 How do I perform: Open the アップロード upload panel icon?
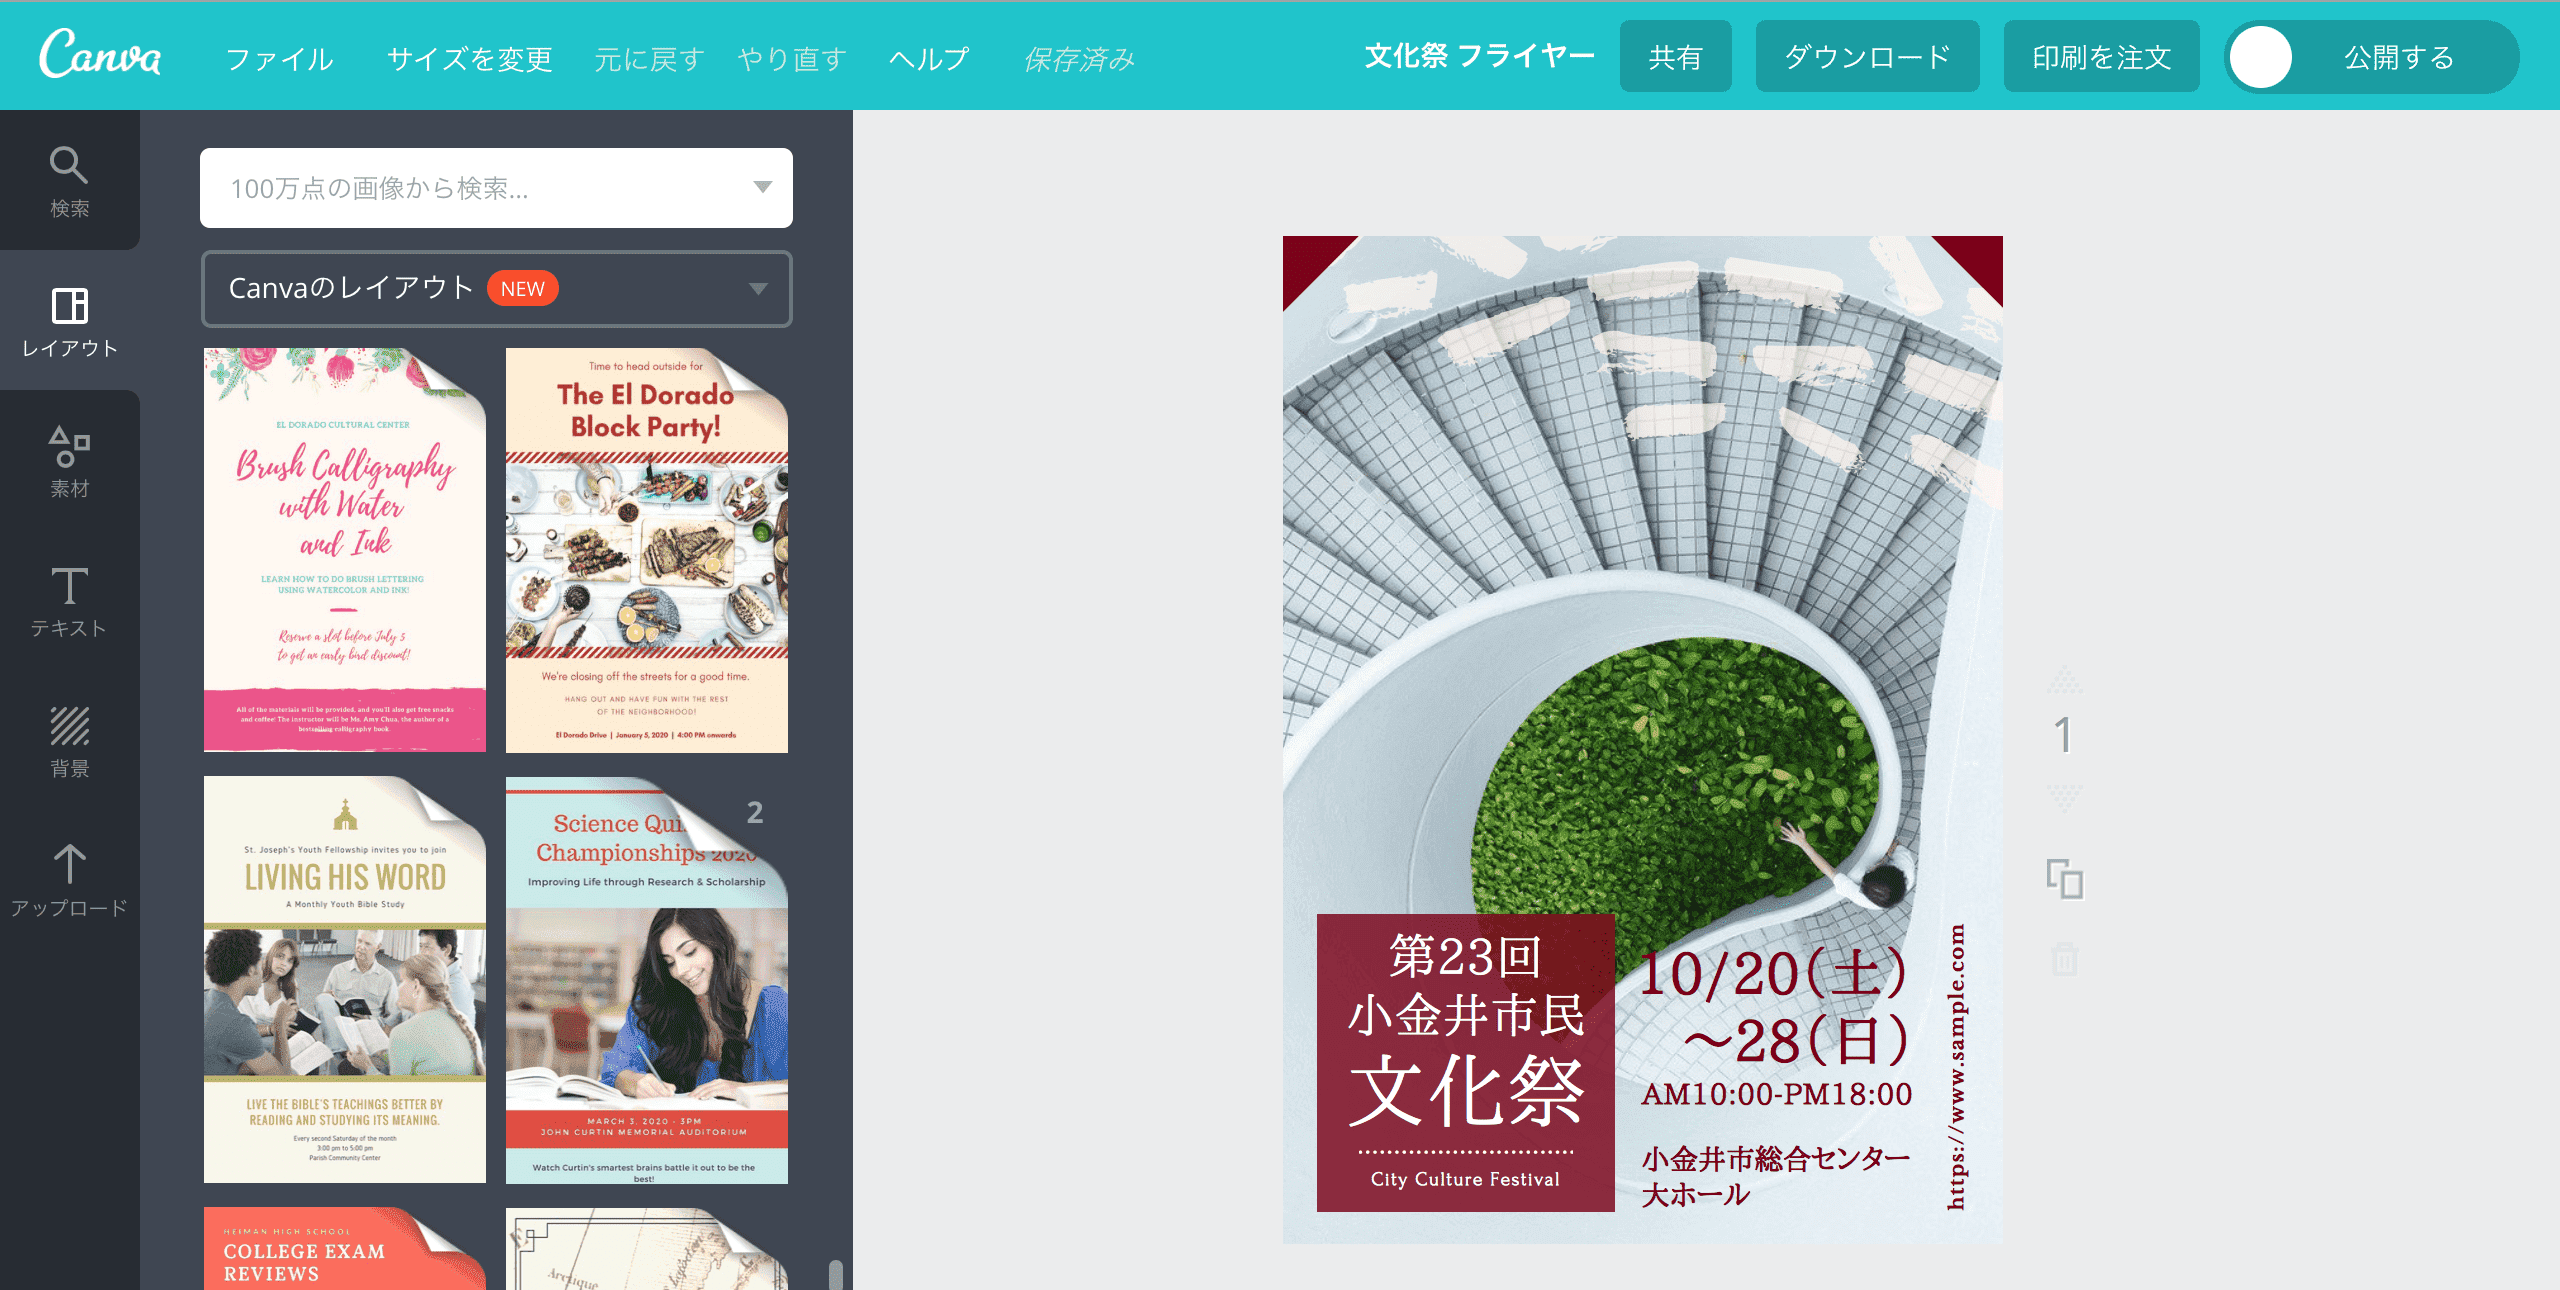[x=69, y=881]
